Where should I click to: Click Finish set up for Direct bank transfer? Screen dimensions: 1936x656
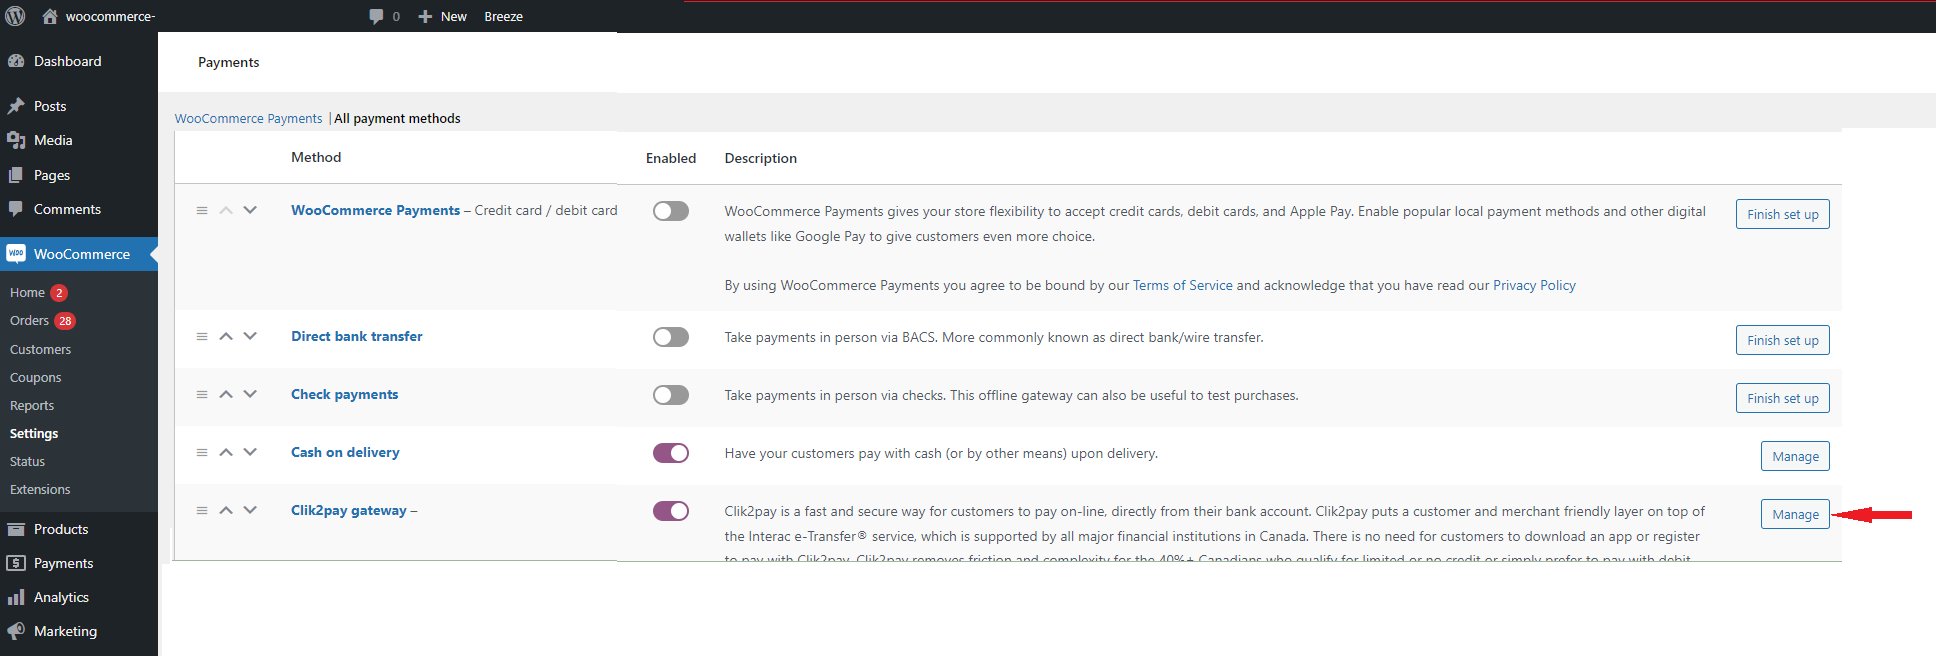[1783, 340]
